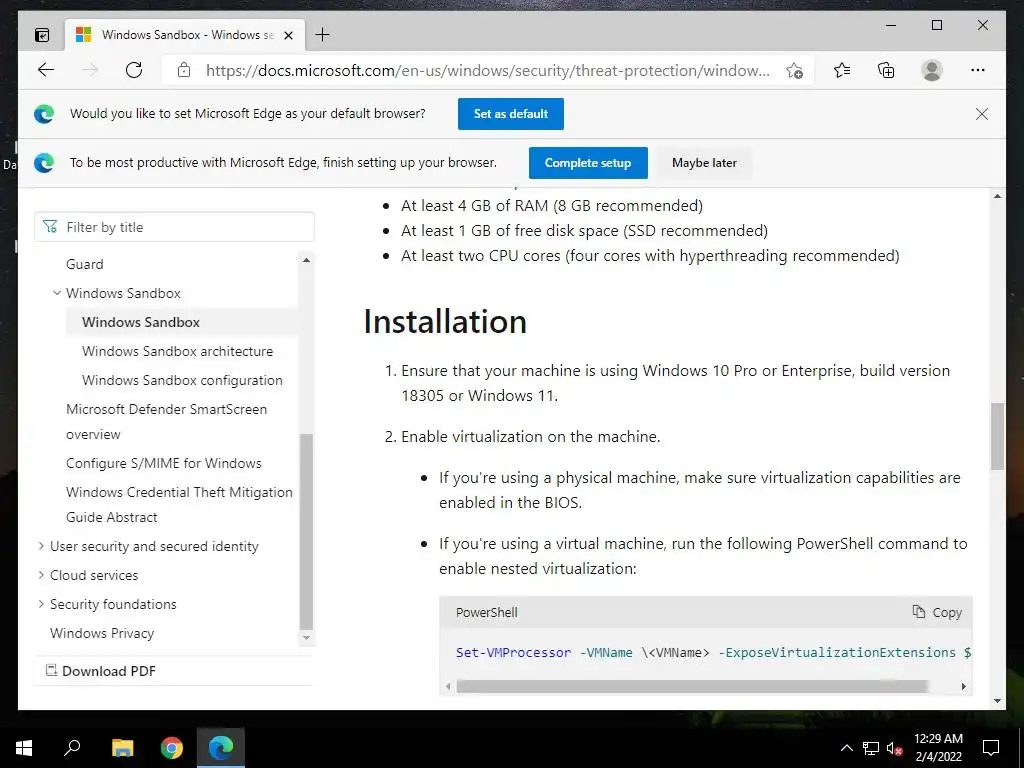Open Google Chrome from taskbar
Viewport: 1024px width, 768px height.
point(172,748)
